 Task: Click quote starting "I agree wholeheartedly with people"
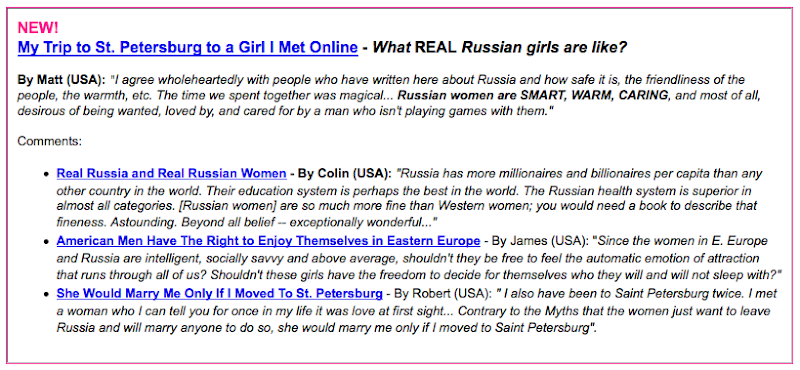[381, 95]
